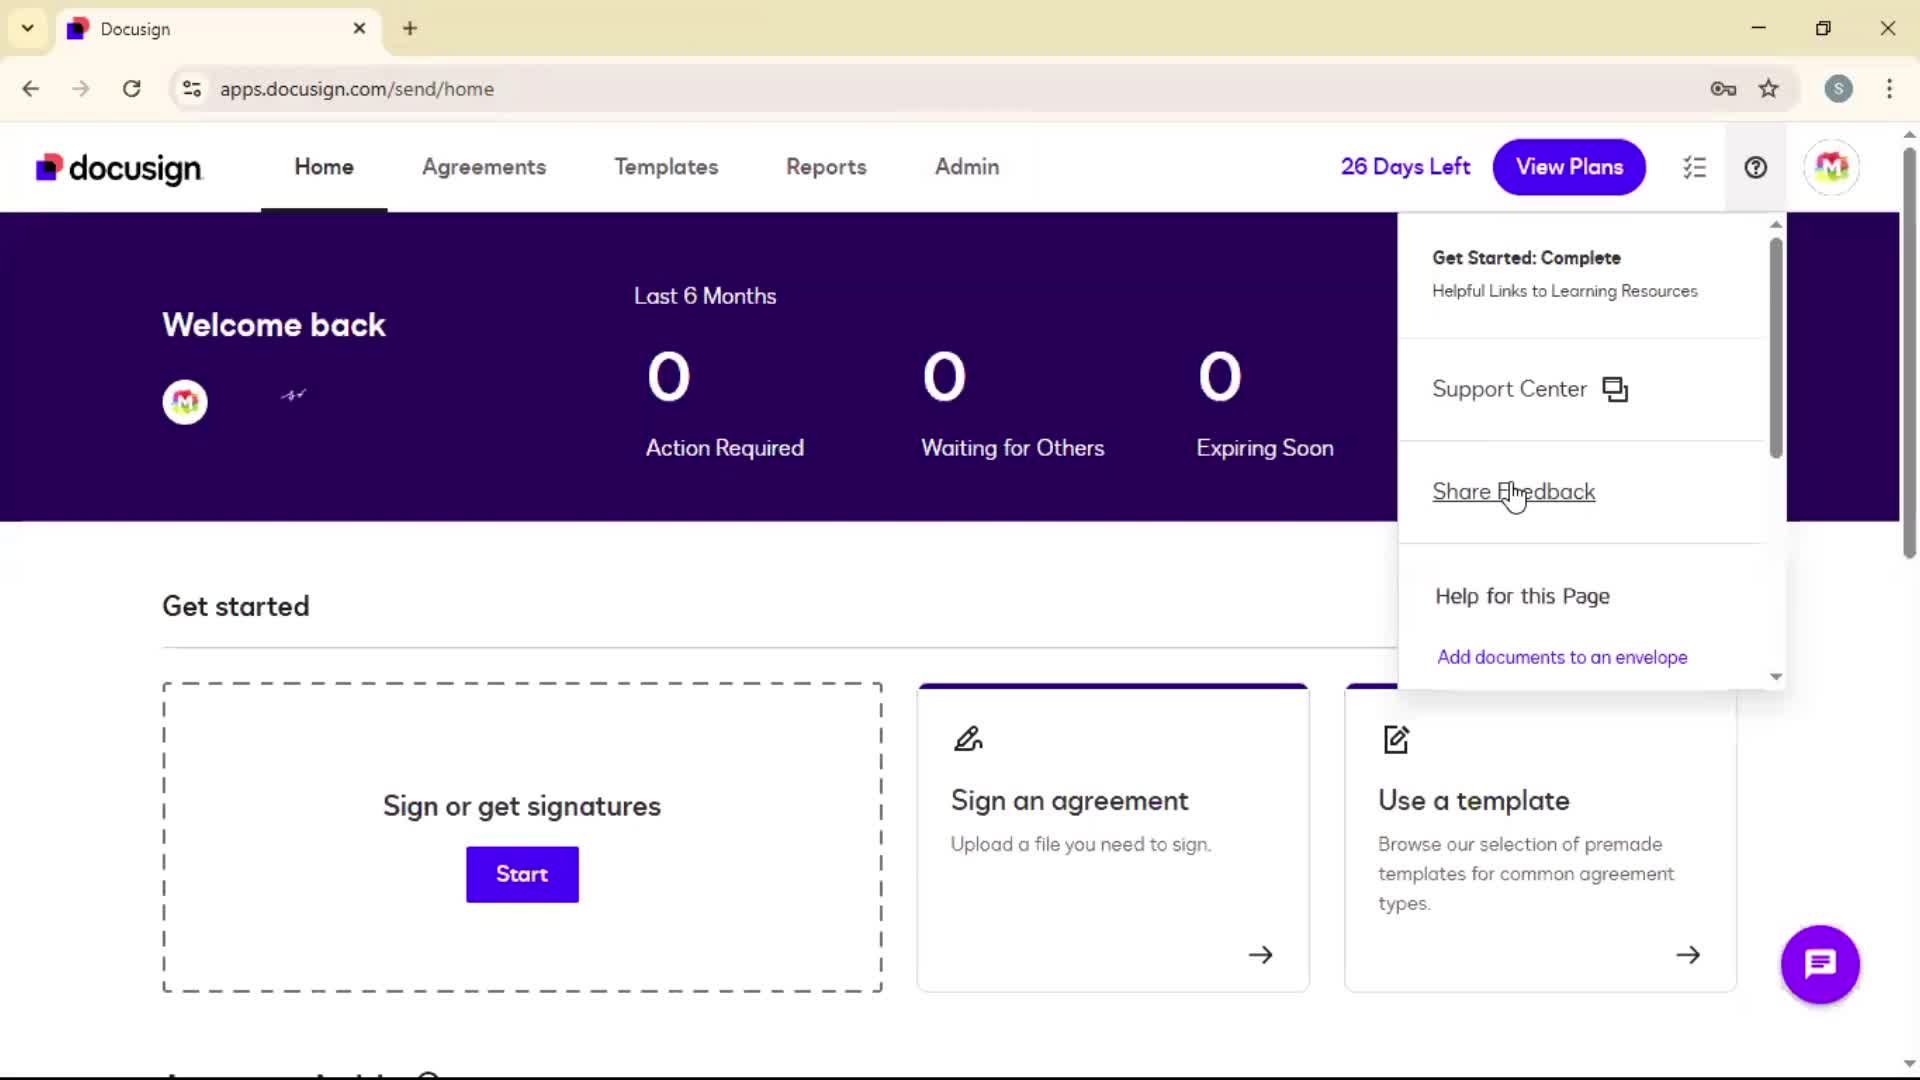Bookmark this page with star icon
Image resolution: width=1920 pixels, height=1080 pixels.
[x=1769, y=89]
